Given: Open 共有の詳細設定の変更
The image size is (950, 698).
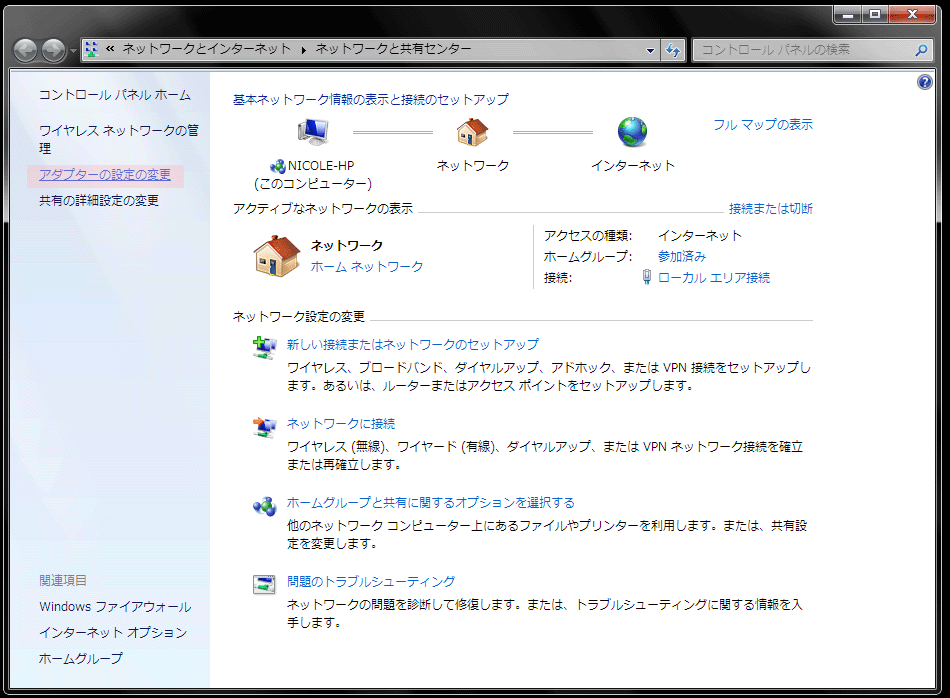Looking at the screenshot, I should [x=99, y=201].
